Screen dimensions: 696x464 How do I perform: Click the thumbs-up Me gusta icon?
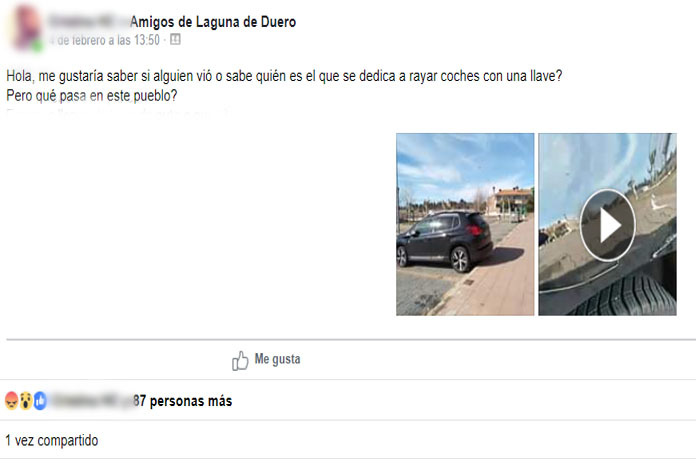(240, 361)
